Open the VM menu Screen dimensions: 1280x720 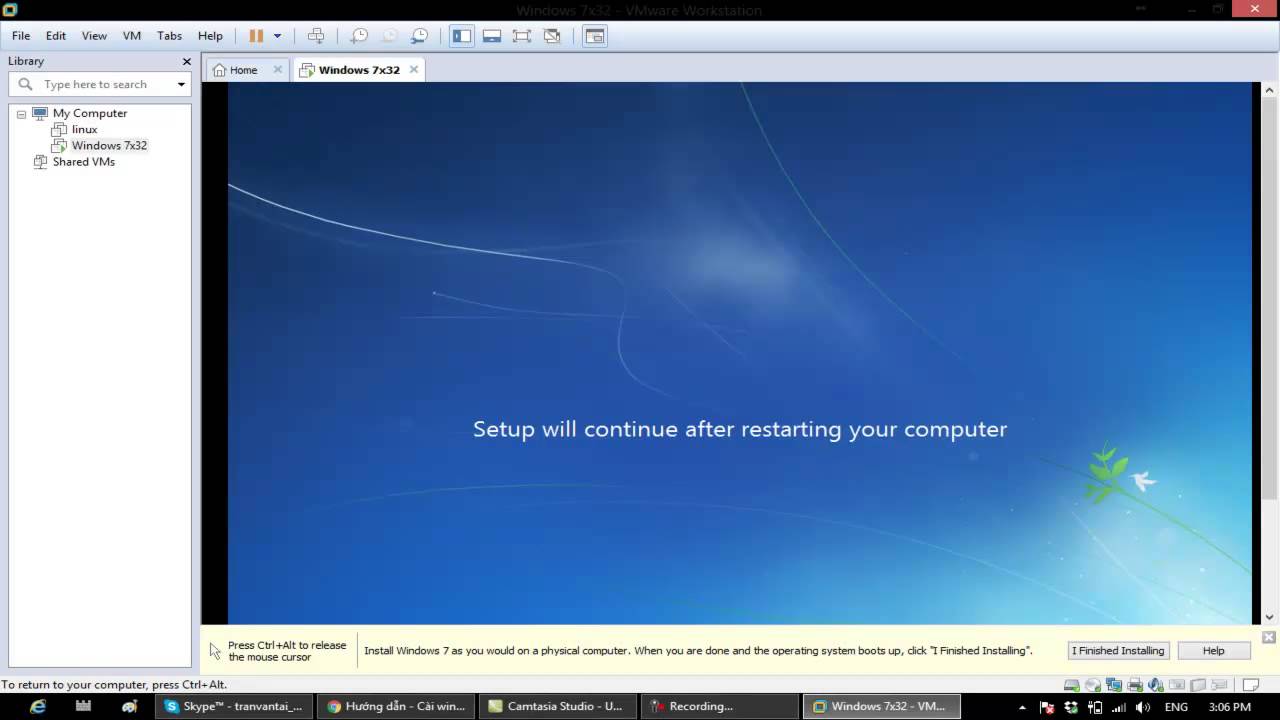tap(132, 36)
